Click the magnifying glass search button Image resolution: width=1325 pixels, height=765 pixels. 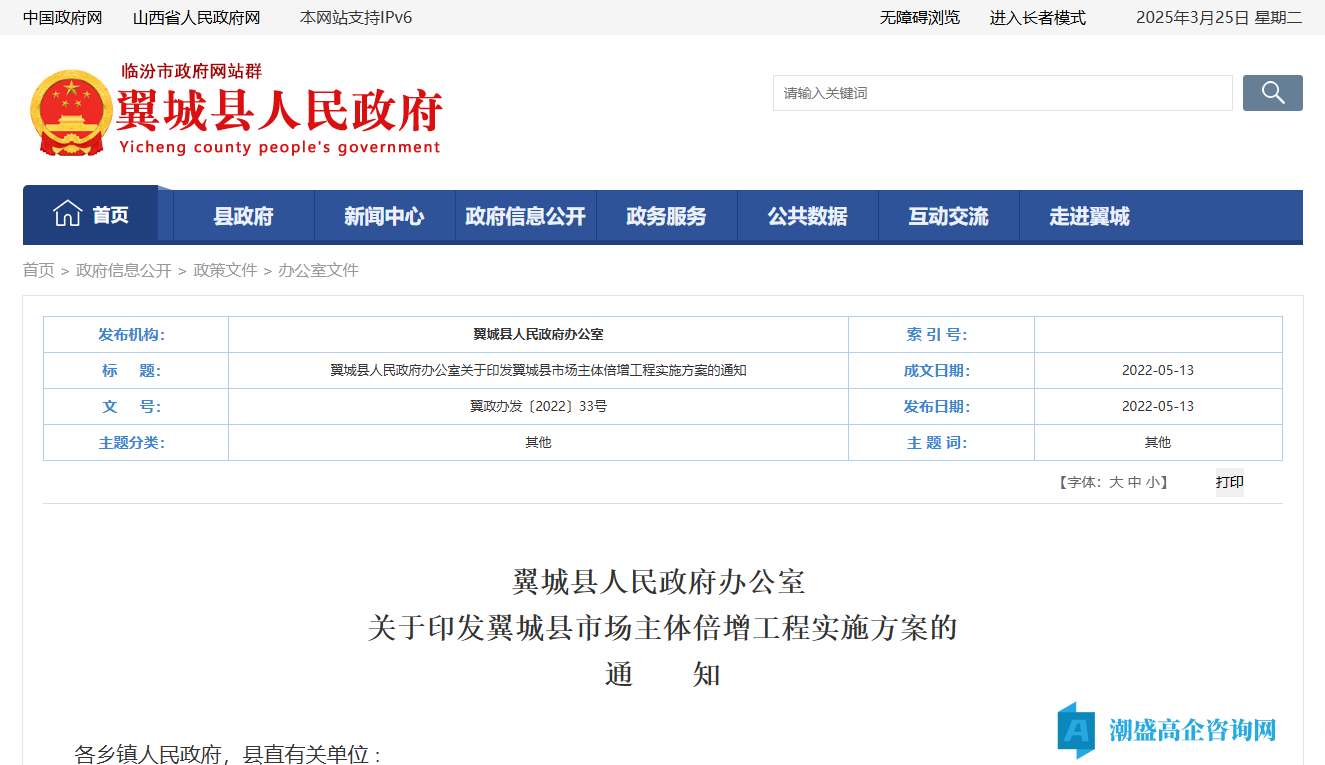(x=1272, y=93)
